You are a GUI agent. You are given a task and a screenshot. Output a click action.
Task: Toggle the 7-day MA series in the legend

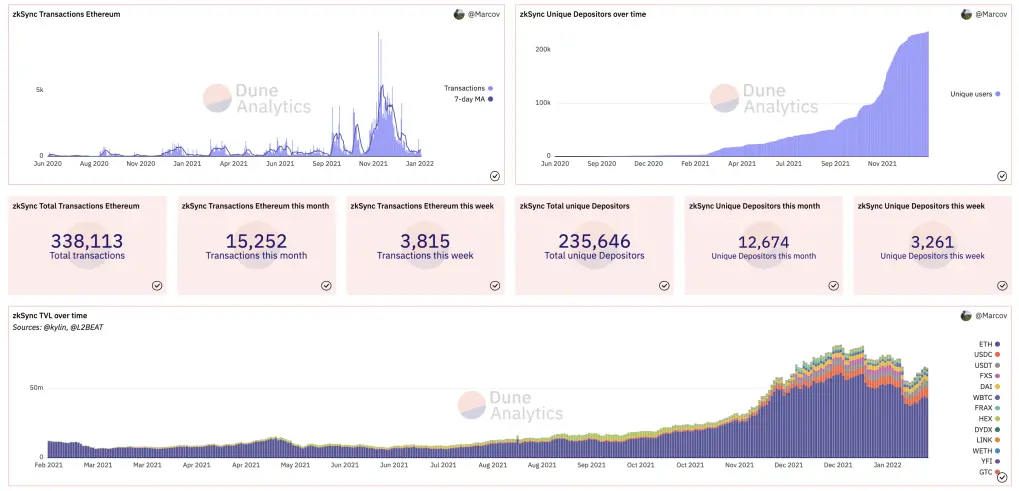[474, 99]
